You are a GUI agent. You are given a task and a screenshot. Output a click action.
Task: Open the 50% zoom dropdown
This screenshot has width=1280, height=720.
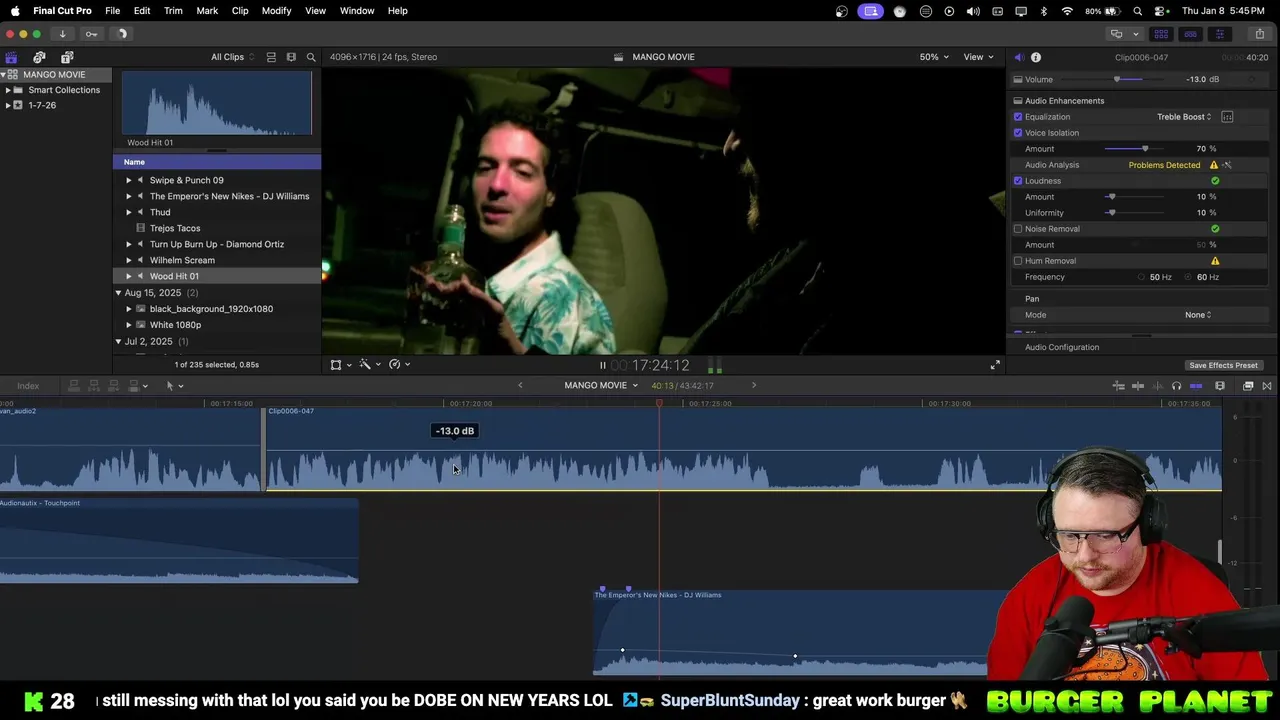point(934,57)
